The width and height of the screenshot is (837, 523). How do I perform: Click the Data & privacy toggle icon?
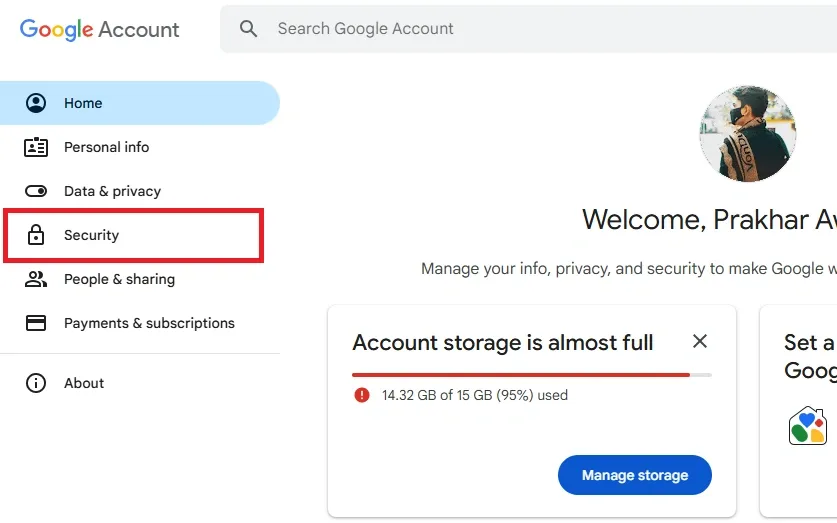click(36, 191)
